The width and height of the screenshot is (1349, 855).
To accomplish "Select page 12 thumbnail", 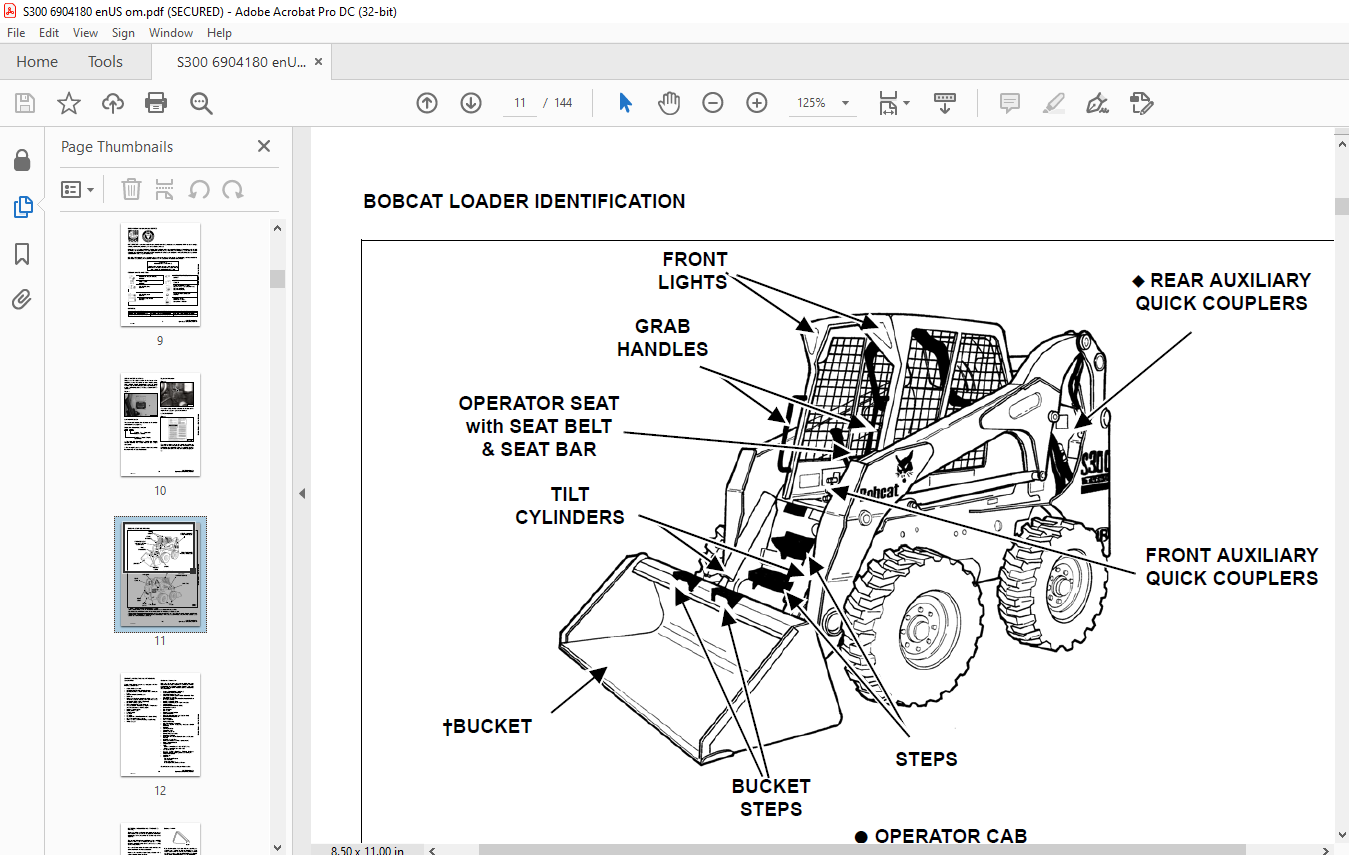I will [x=160, y=724].
